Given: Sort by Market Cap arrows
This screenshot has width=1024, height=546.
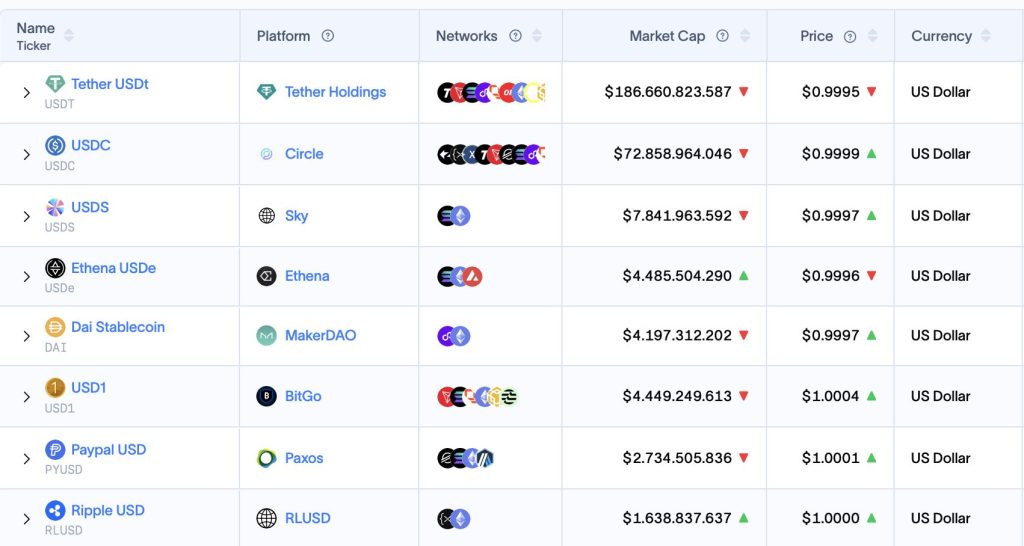Looking at the screenshot, I should (x=744, y=36).
